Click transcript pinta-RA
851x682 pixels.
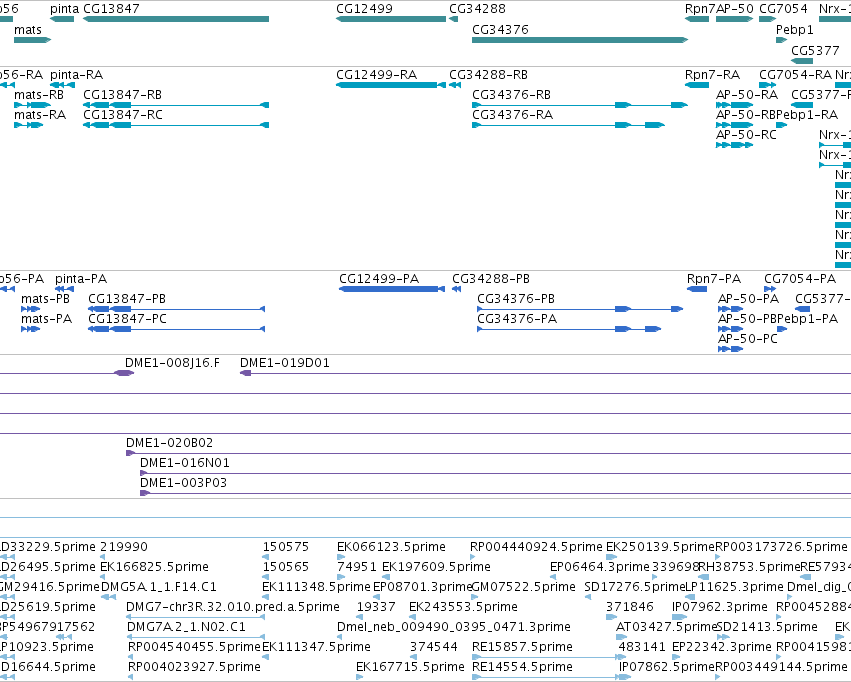(x=62, y=85)
